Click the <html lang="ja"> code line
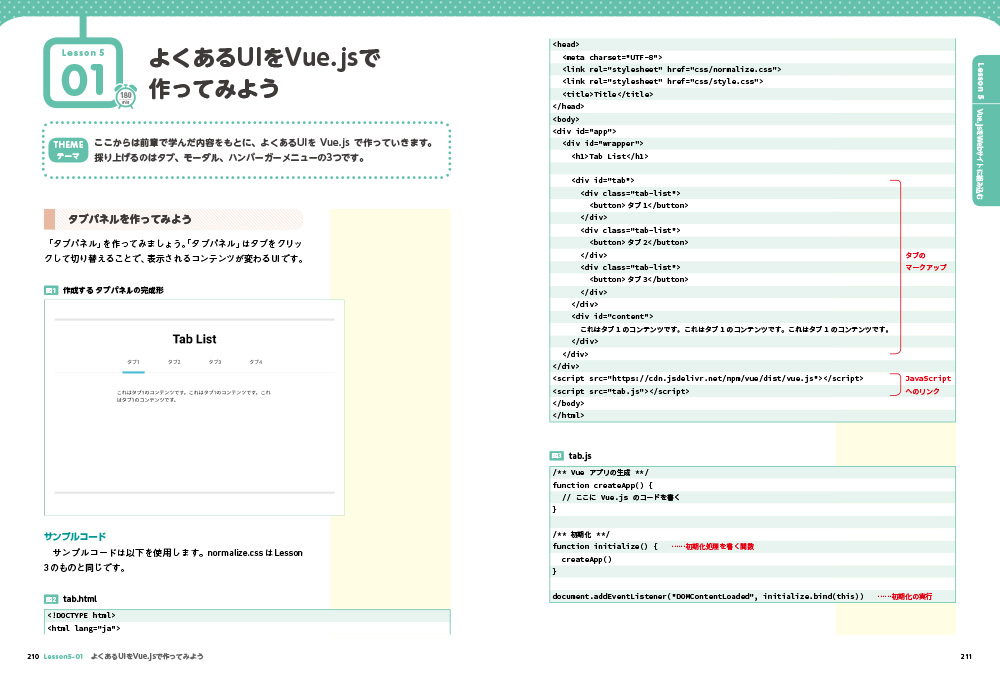This screenshot has height=679, width=1000. point(84,628)
